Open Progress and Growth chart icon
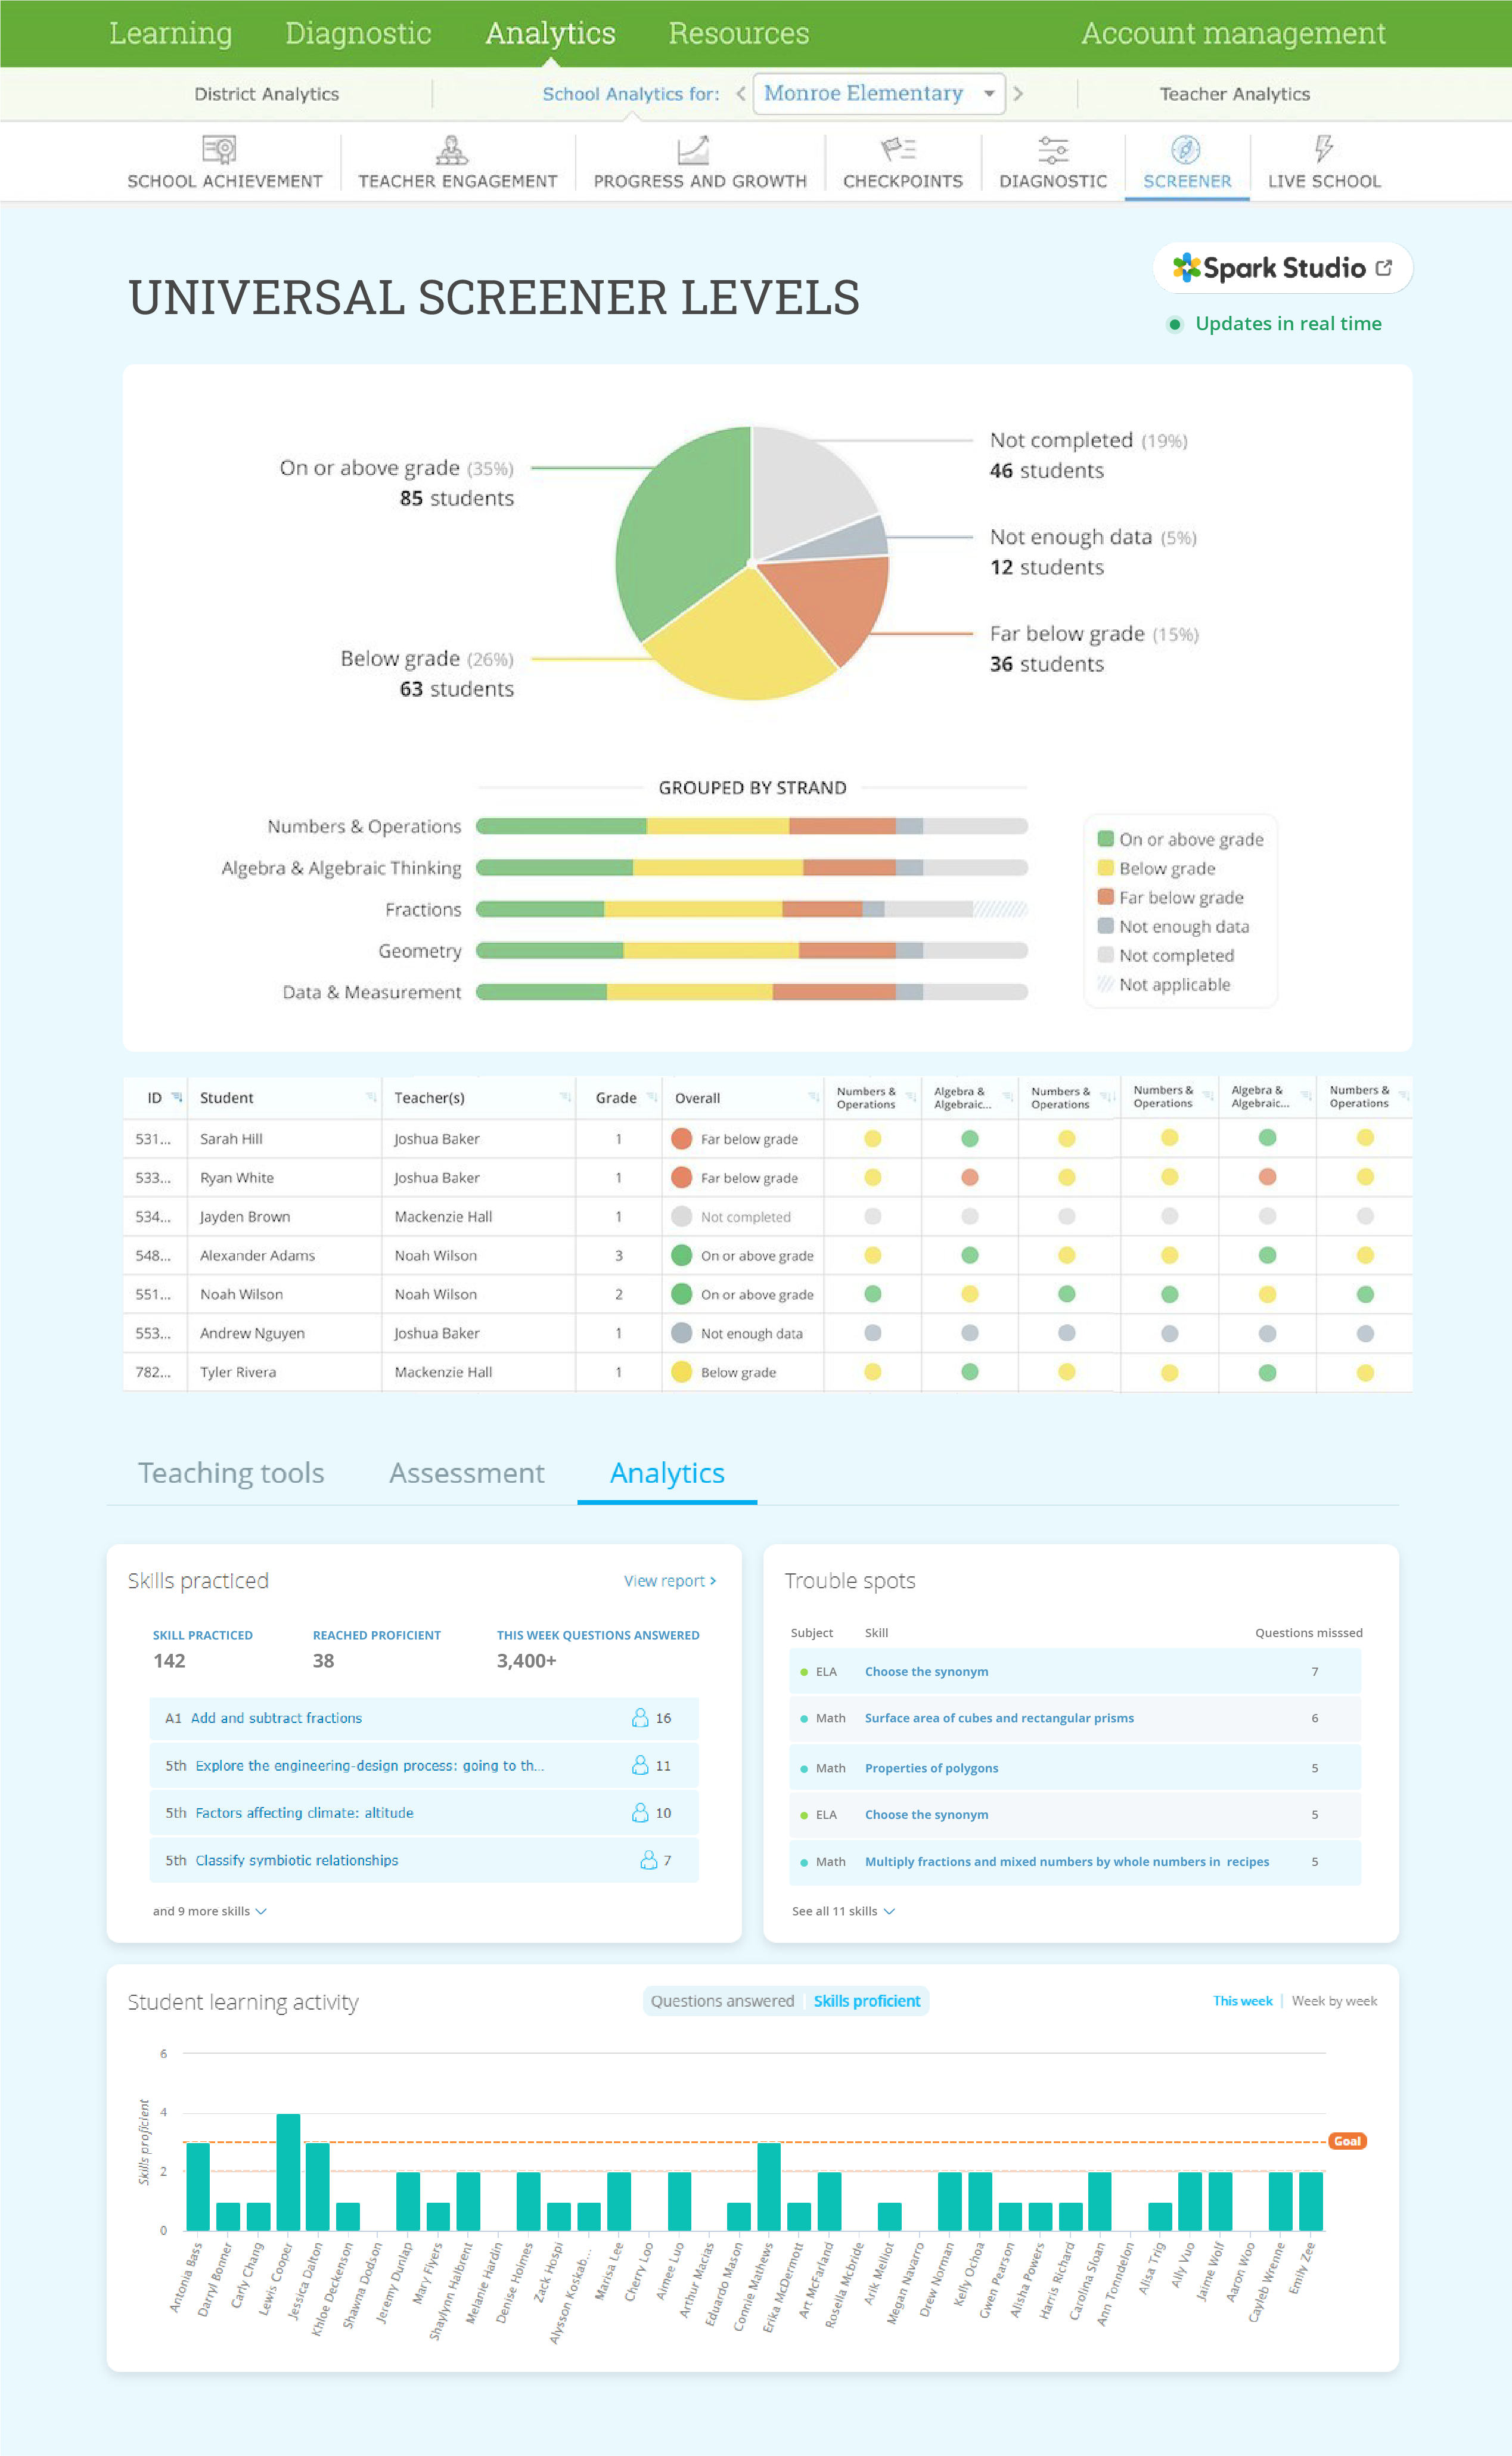Image resolution: width=1512 pixels, height=2456 pixels. (x=693, y=150)
